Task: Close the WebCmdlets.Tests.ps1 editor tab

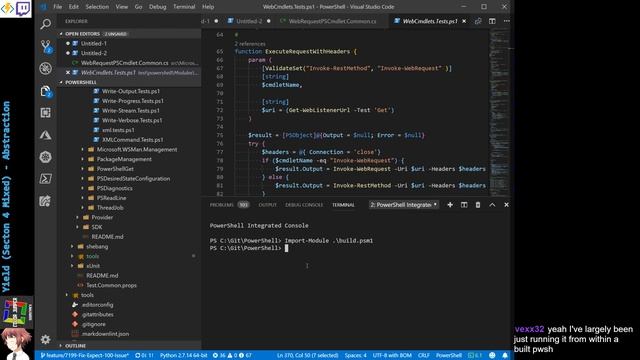Action: pyautogui.click(x=464, y=21)
